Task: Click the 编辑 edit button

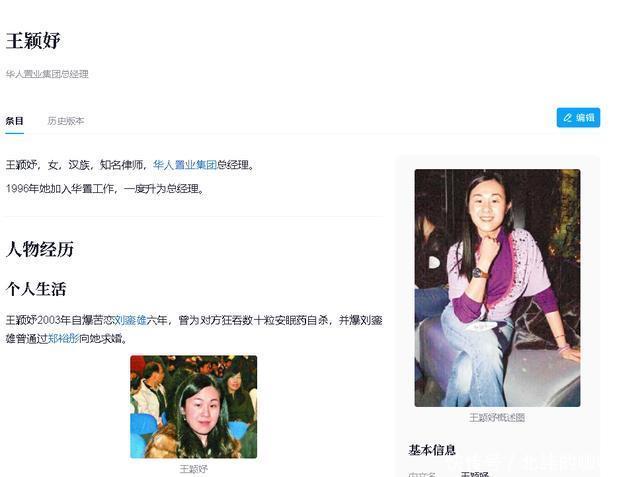Action: [578, 118]
